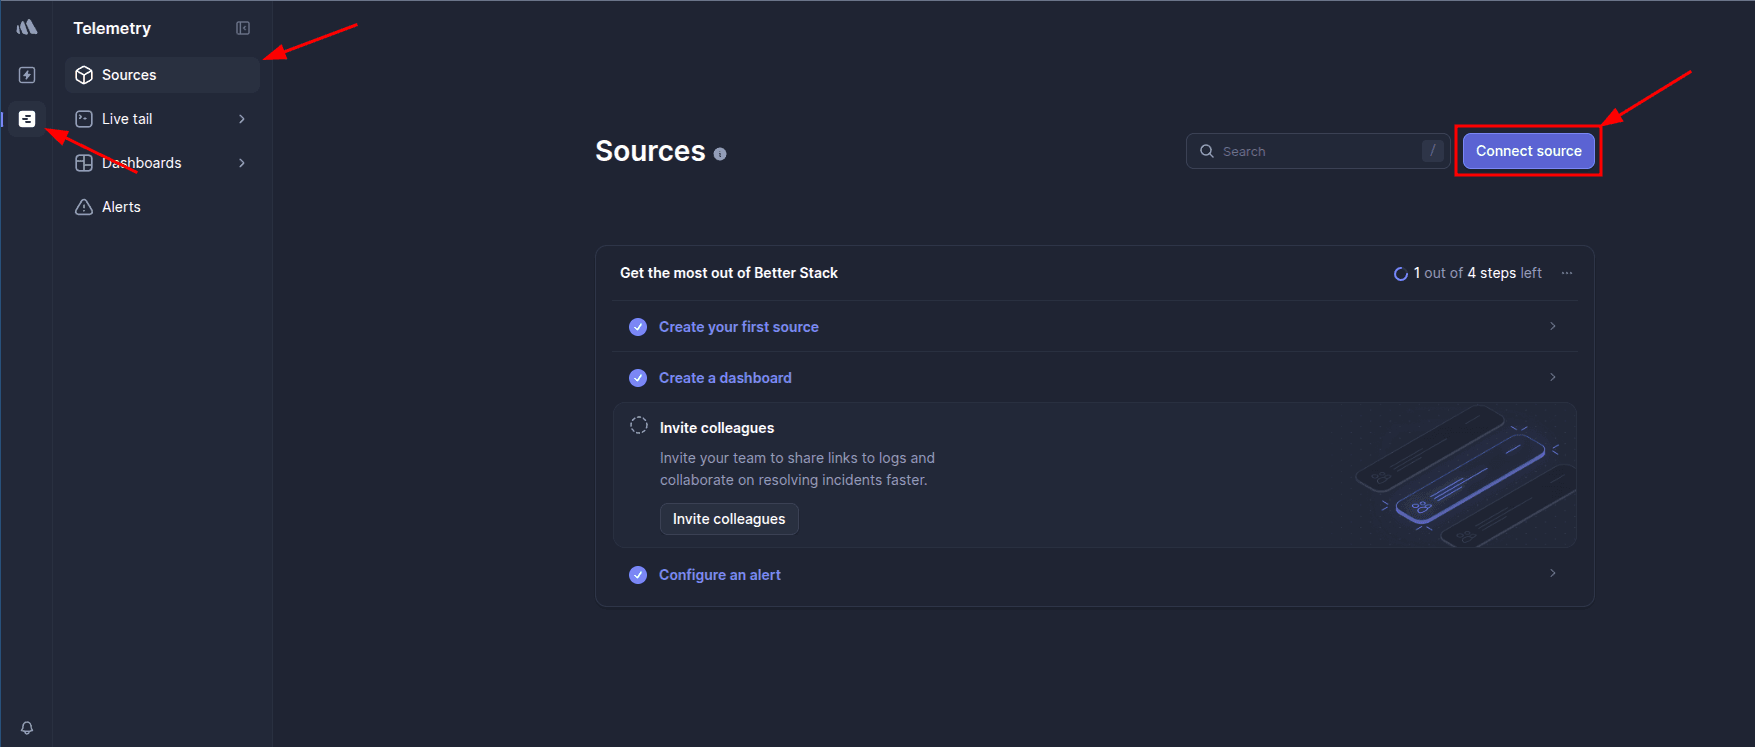
Task: Click the unchecked Invite colleagues circle
Action: click(639, 425)
